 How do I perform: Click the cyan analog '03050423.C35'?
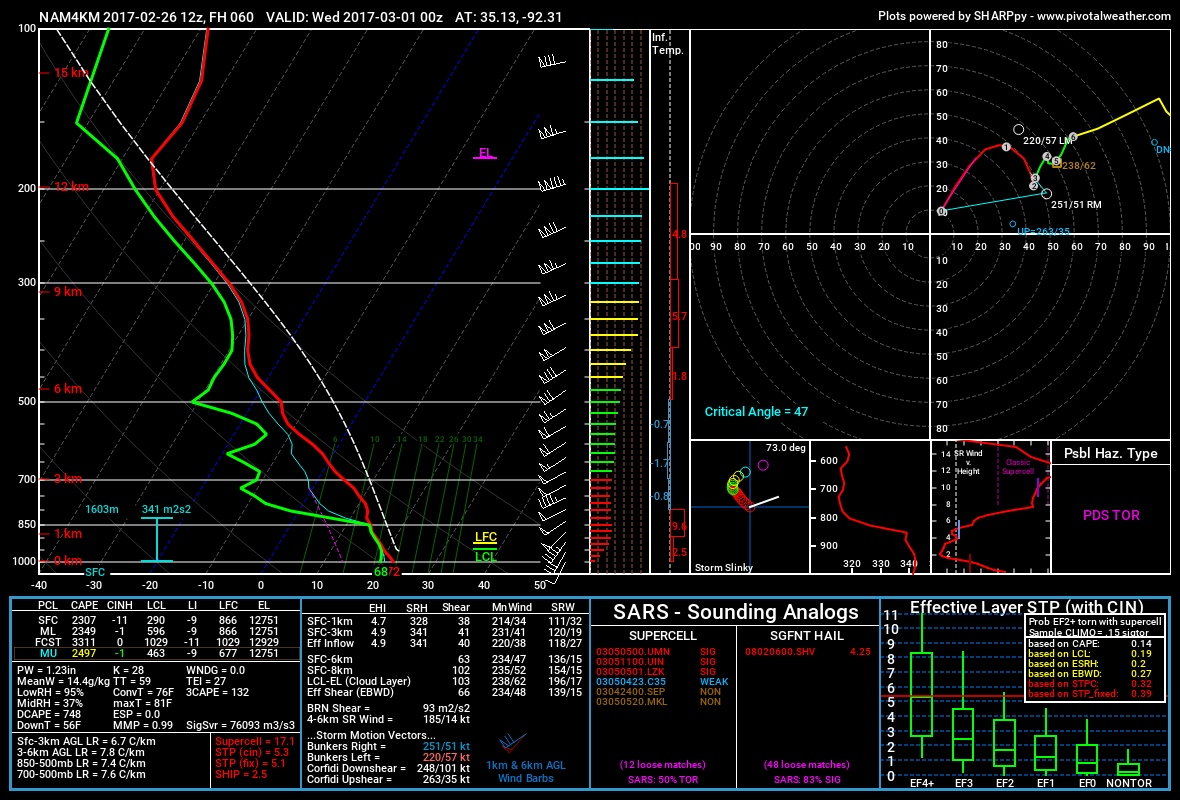[x=630, y=682]
